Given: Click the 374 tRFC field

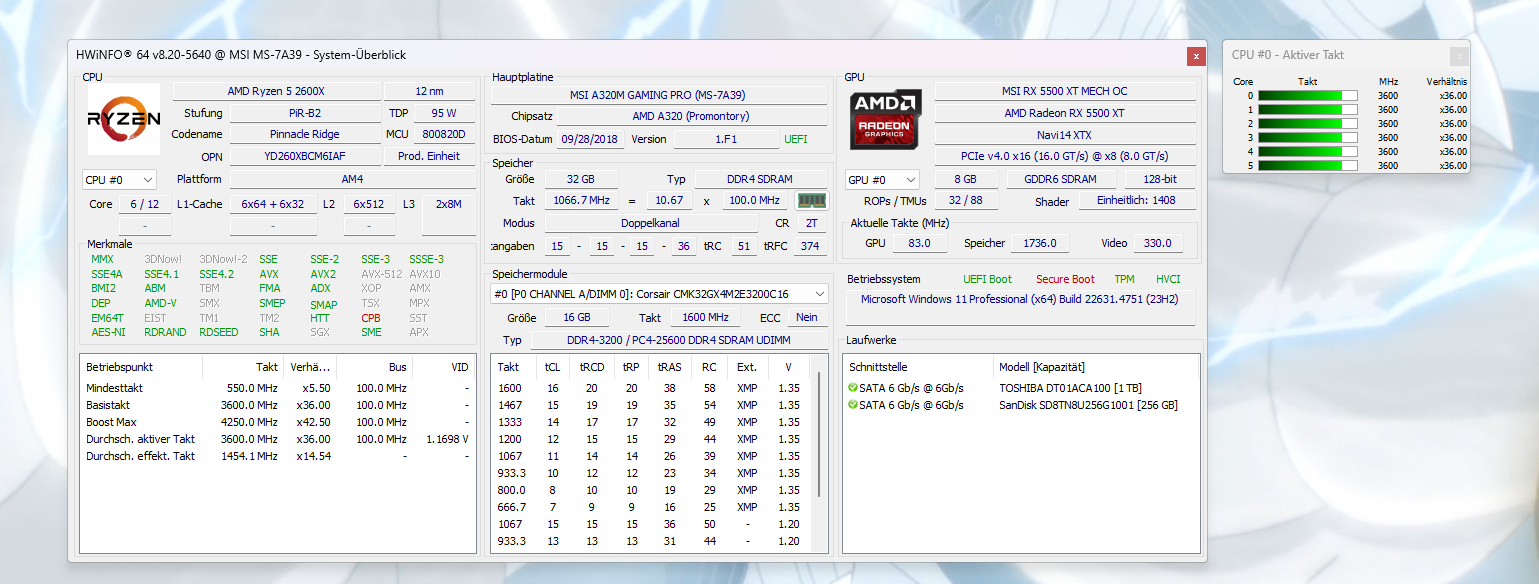Looking at the screenshot, I should tap(810, 246).
